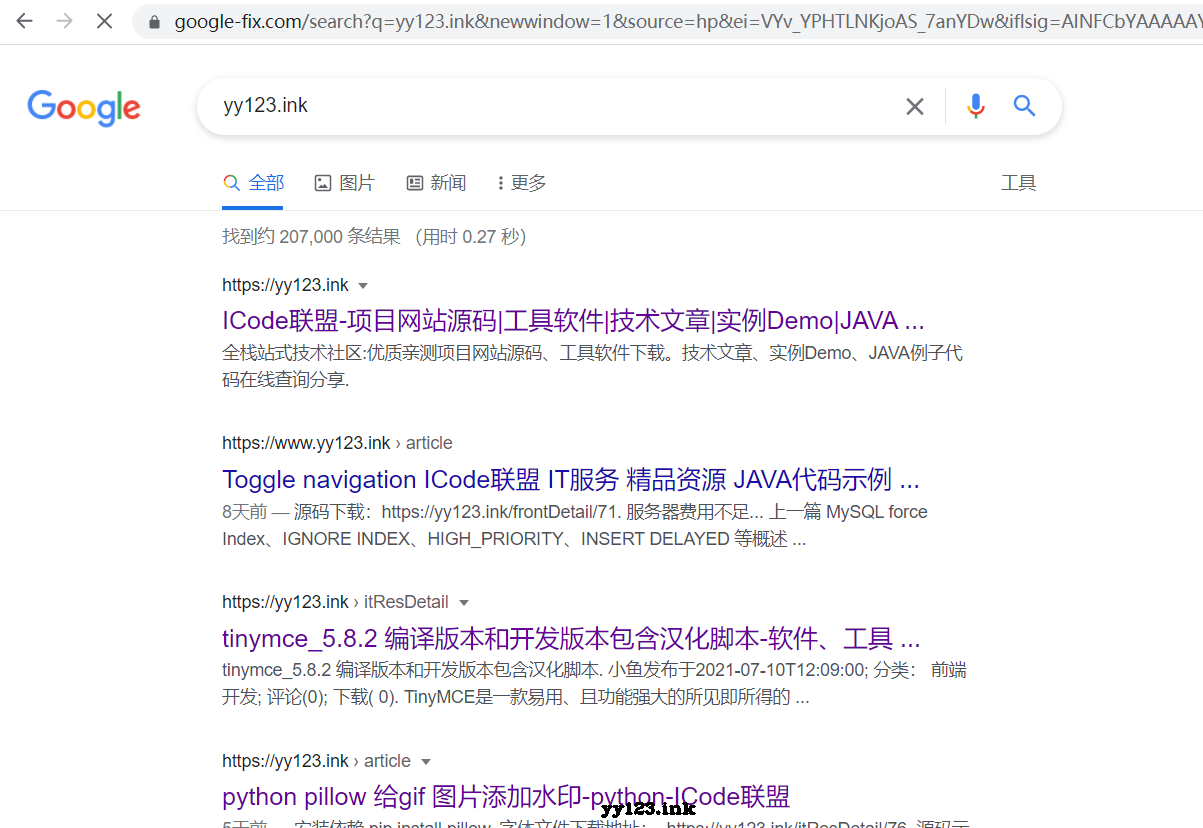Switch to the 新闻 tab
The image size is (1203, 828).
(436, 183)
